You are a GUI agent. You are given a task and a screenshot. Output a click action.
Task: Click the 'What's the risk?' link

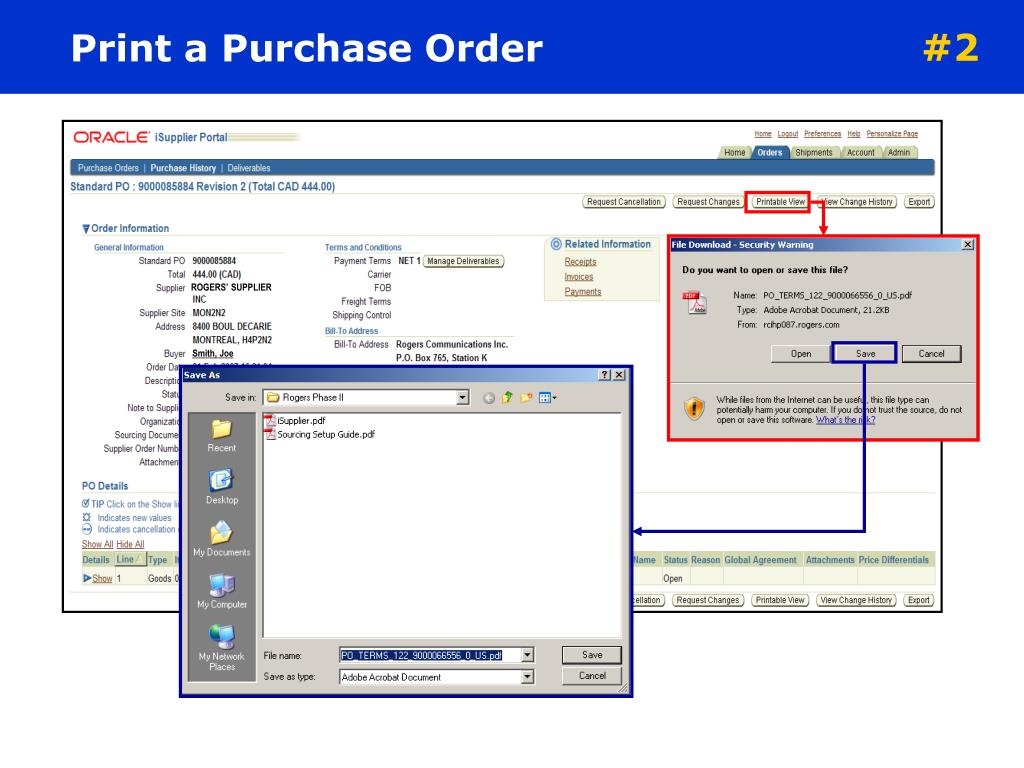(845, 420)
